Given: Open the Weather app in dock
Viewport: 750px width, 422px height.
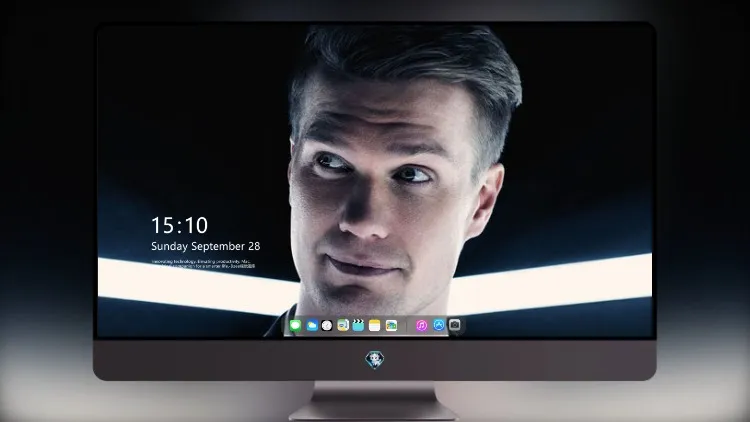Looking at the screenshot, I should [x=312, y=325].
